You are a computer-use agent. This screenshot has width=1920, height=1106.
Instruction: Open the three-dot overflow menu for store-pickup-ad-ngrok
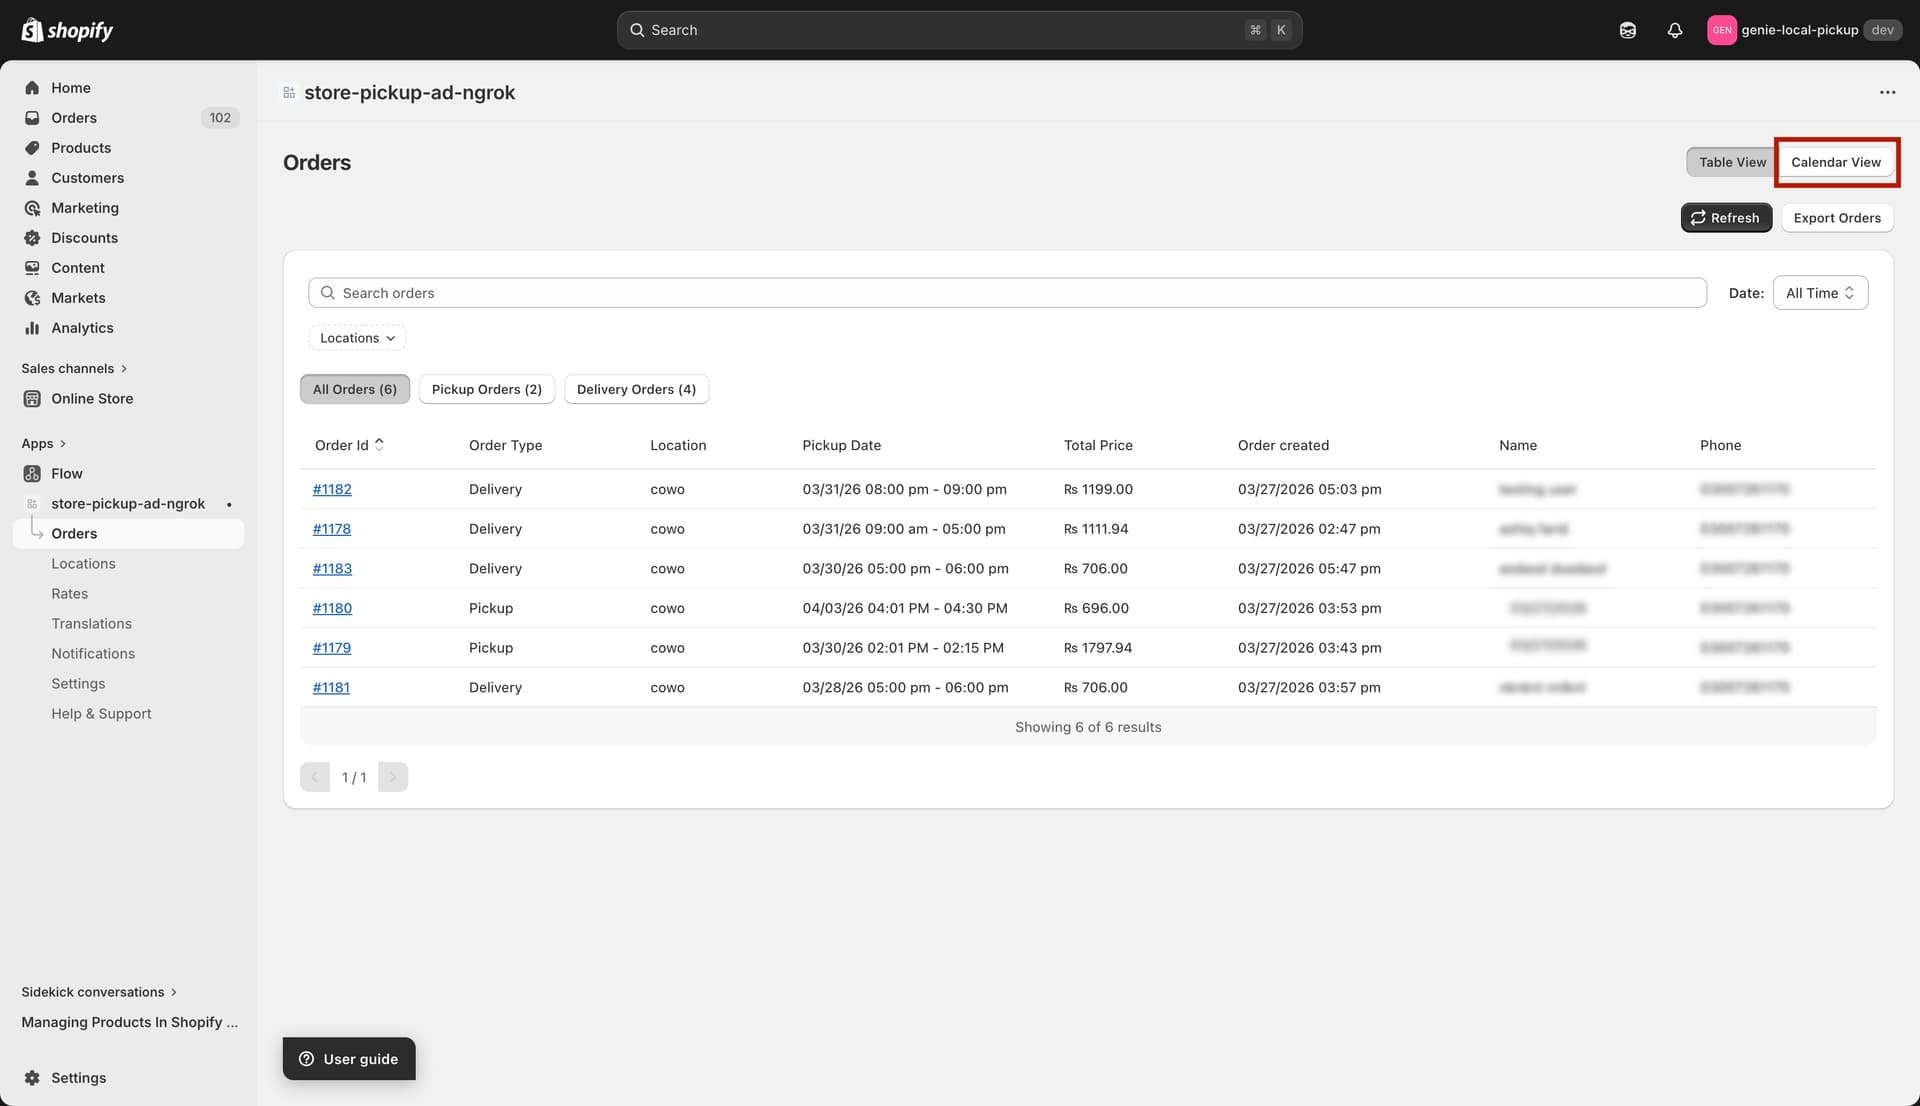[1888, 92]
